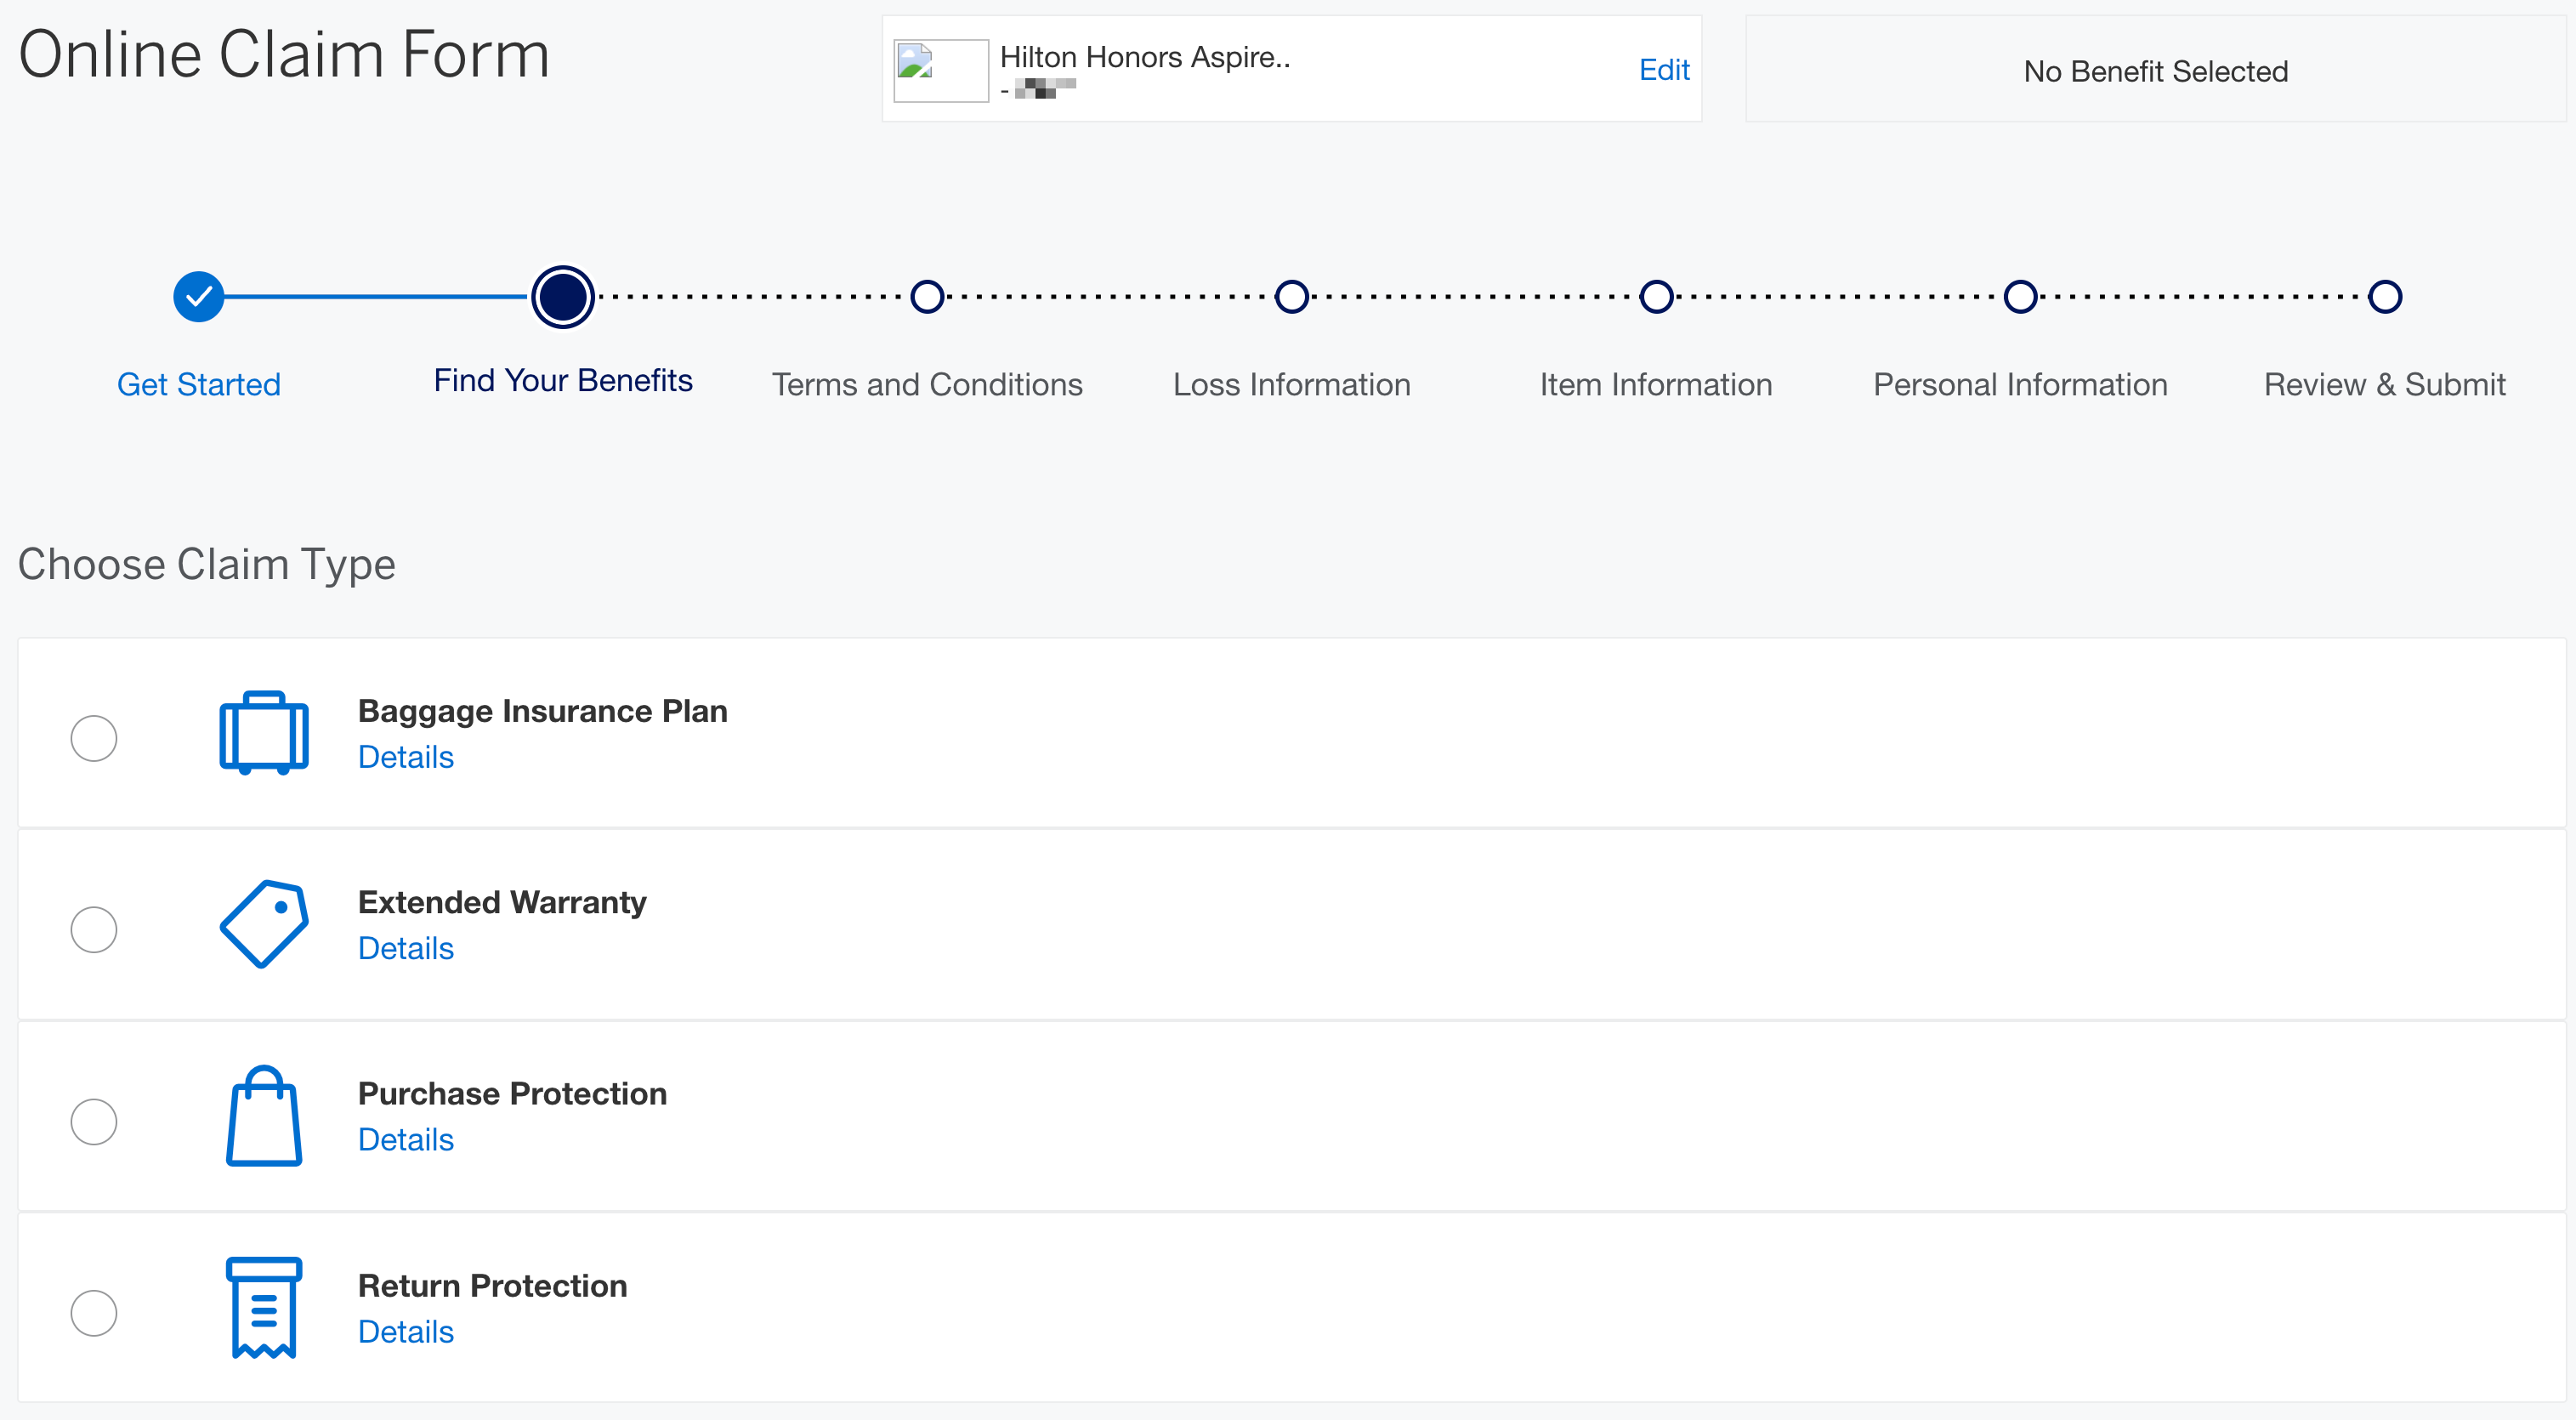Select the Extended Warranty radio button
The image size is (2576, 1420).
[94, 930]
